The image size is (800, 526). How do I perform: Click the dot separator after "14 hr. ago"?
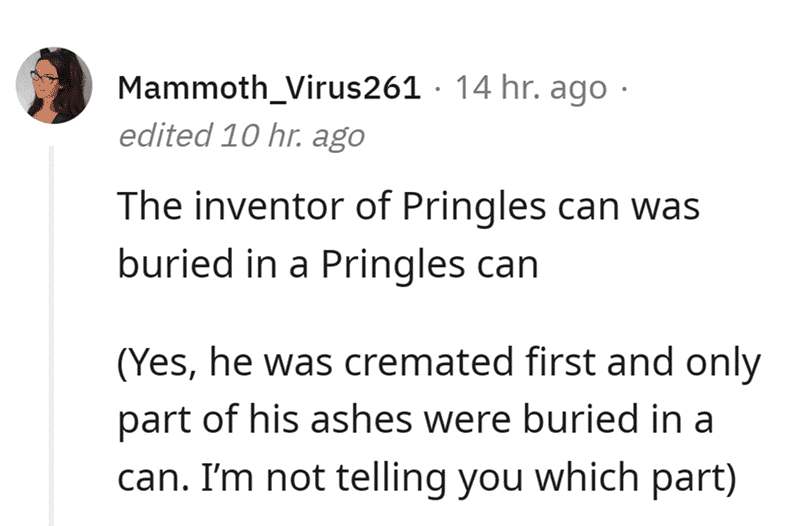622,88
